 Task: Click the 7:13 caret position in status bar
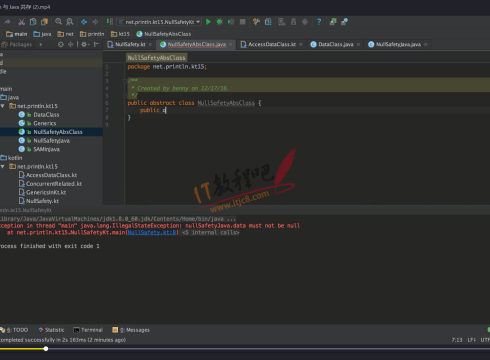click(x=457, y=340)
